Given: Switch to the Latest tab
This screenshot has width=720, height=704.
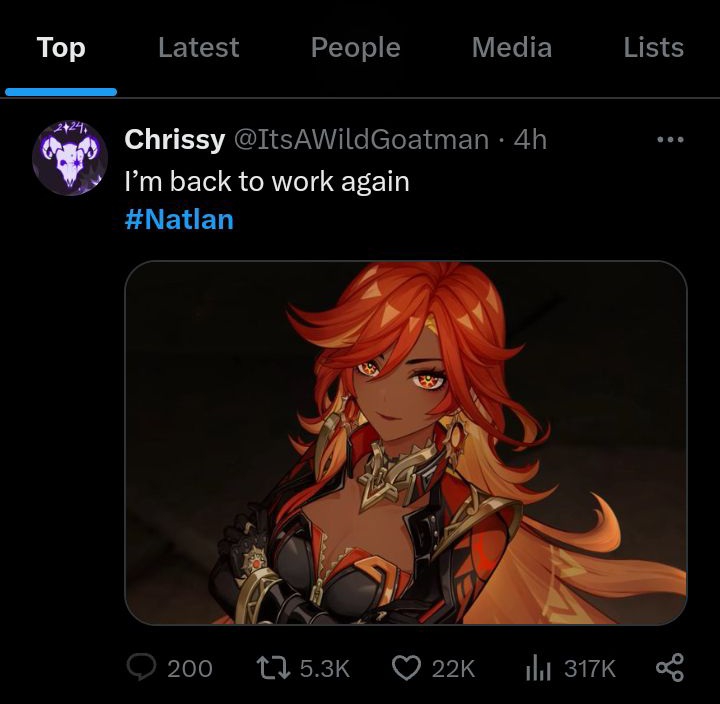Looking at the screenshot, I should 198,48.
